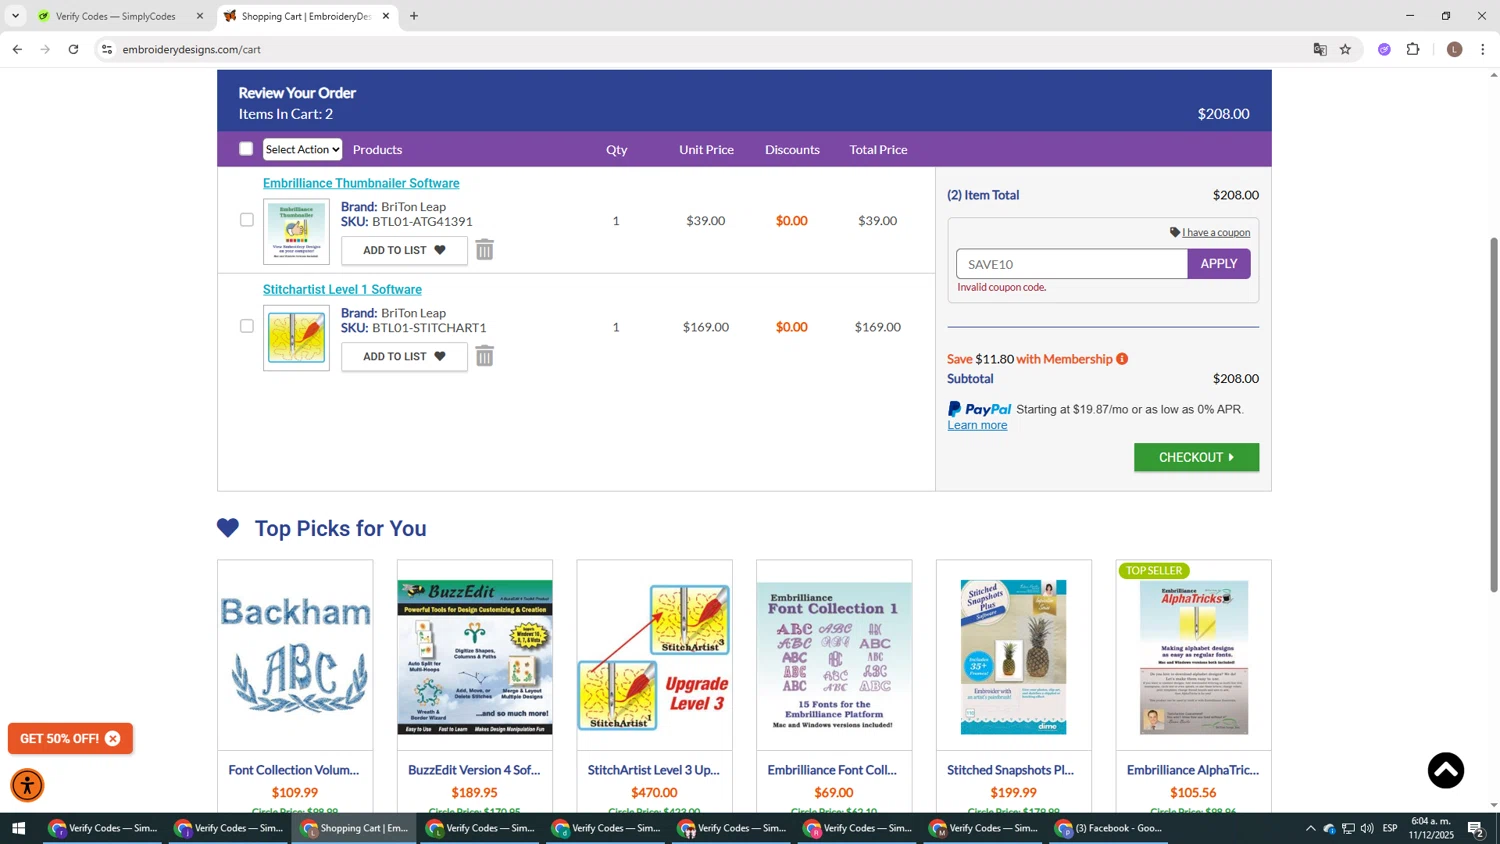
Task: Apply the coupon code
Action: (1219, 264)
